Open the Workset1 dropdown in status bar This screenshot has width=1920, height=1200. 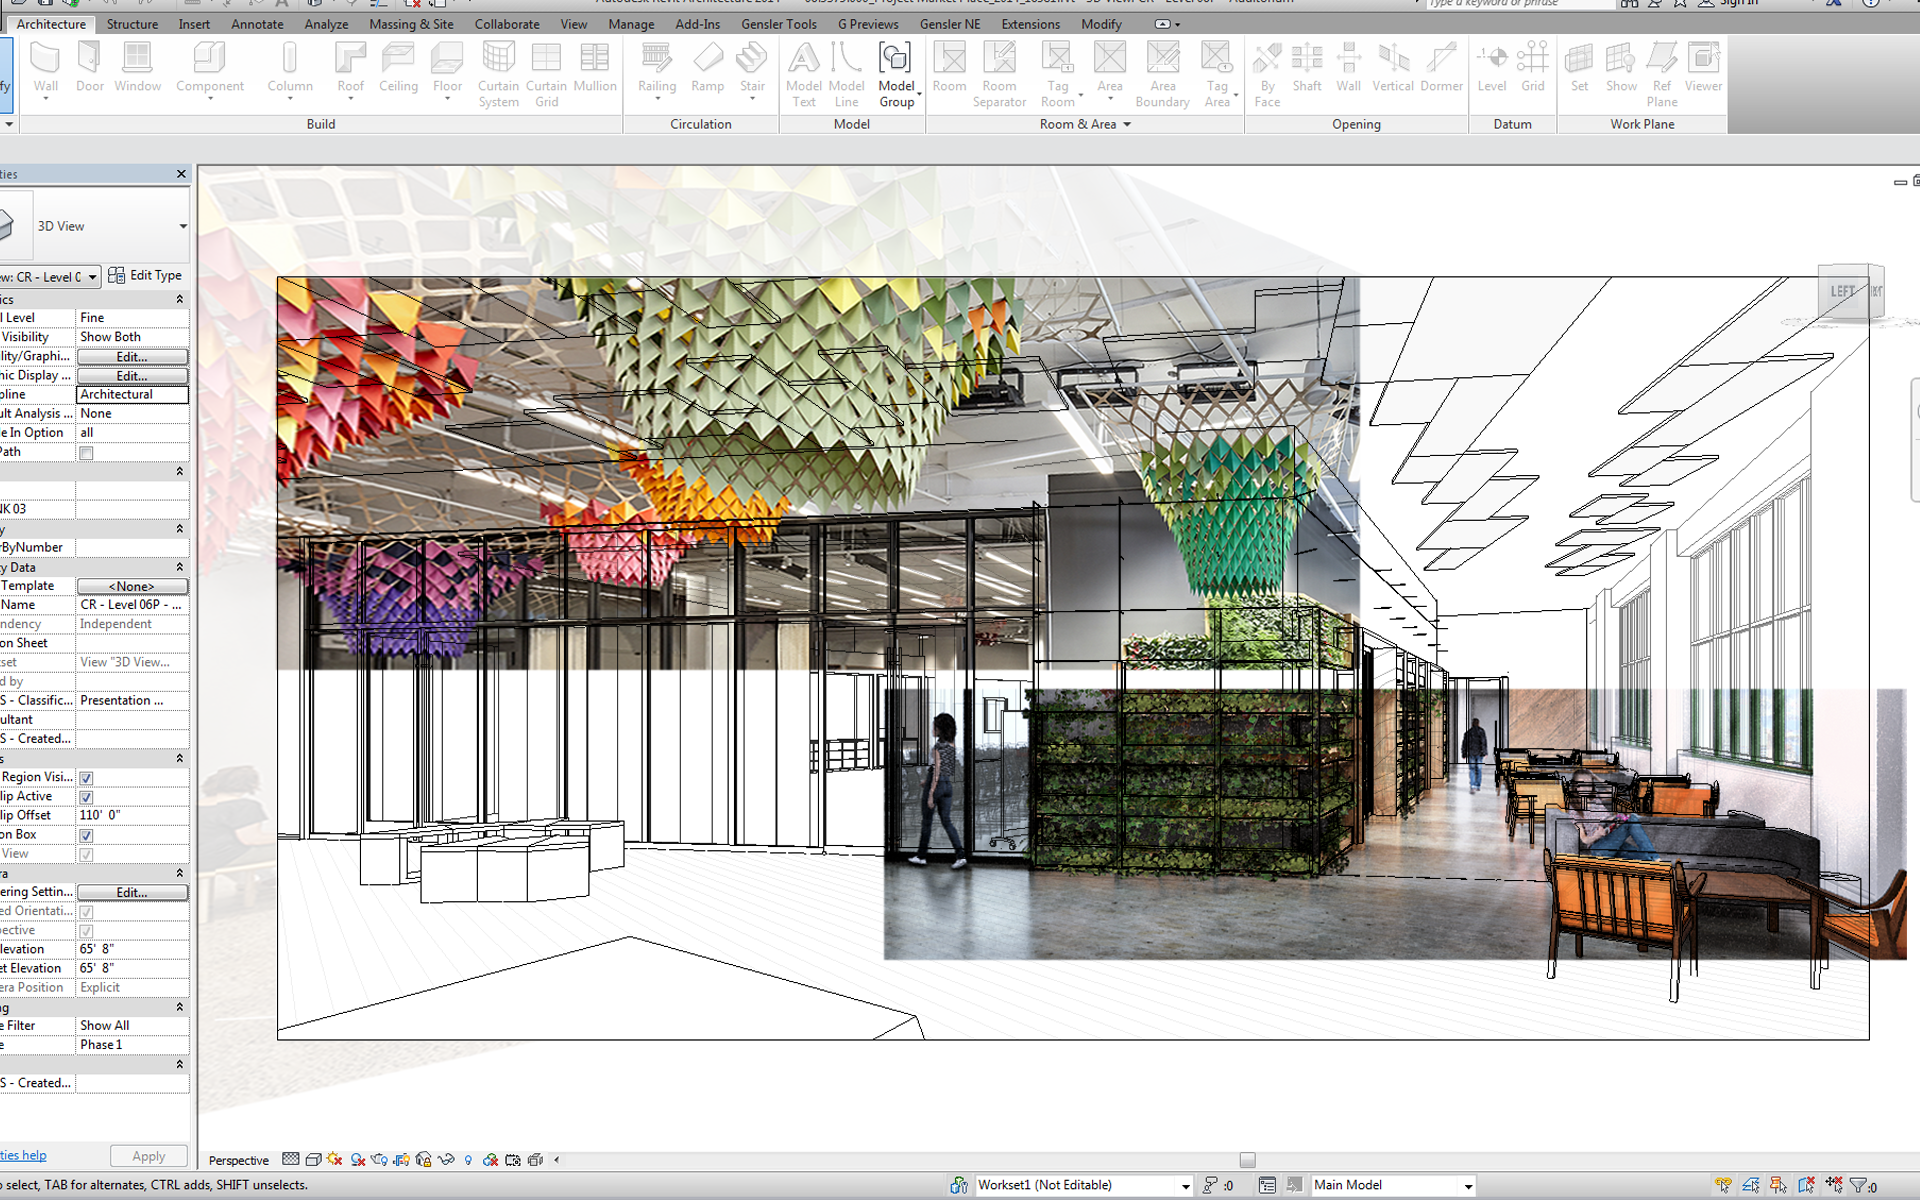click(1185, 1186)
